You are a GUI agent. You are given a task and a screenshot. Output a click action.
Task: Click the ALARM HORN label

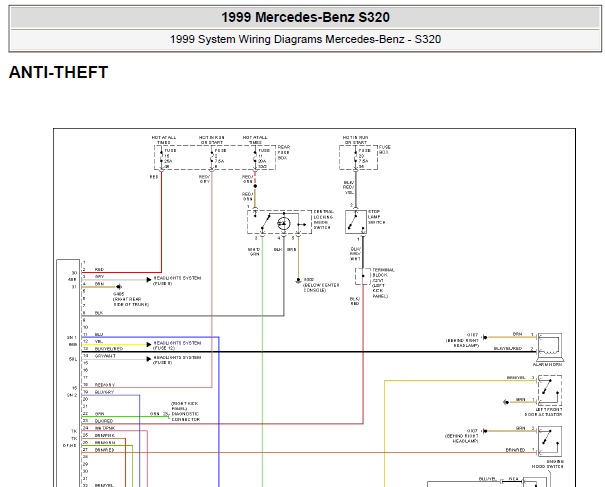coord(548,364)
